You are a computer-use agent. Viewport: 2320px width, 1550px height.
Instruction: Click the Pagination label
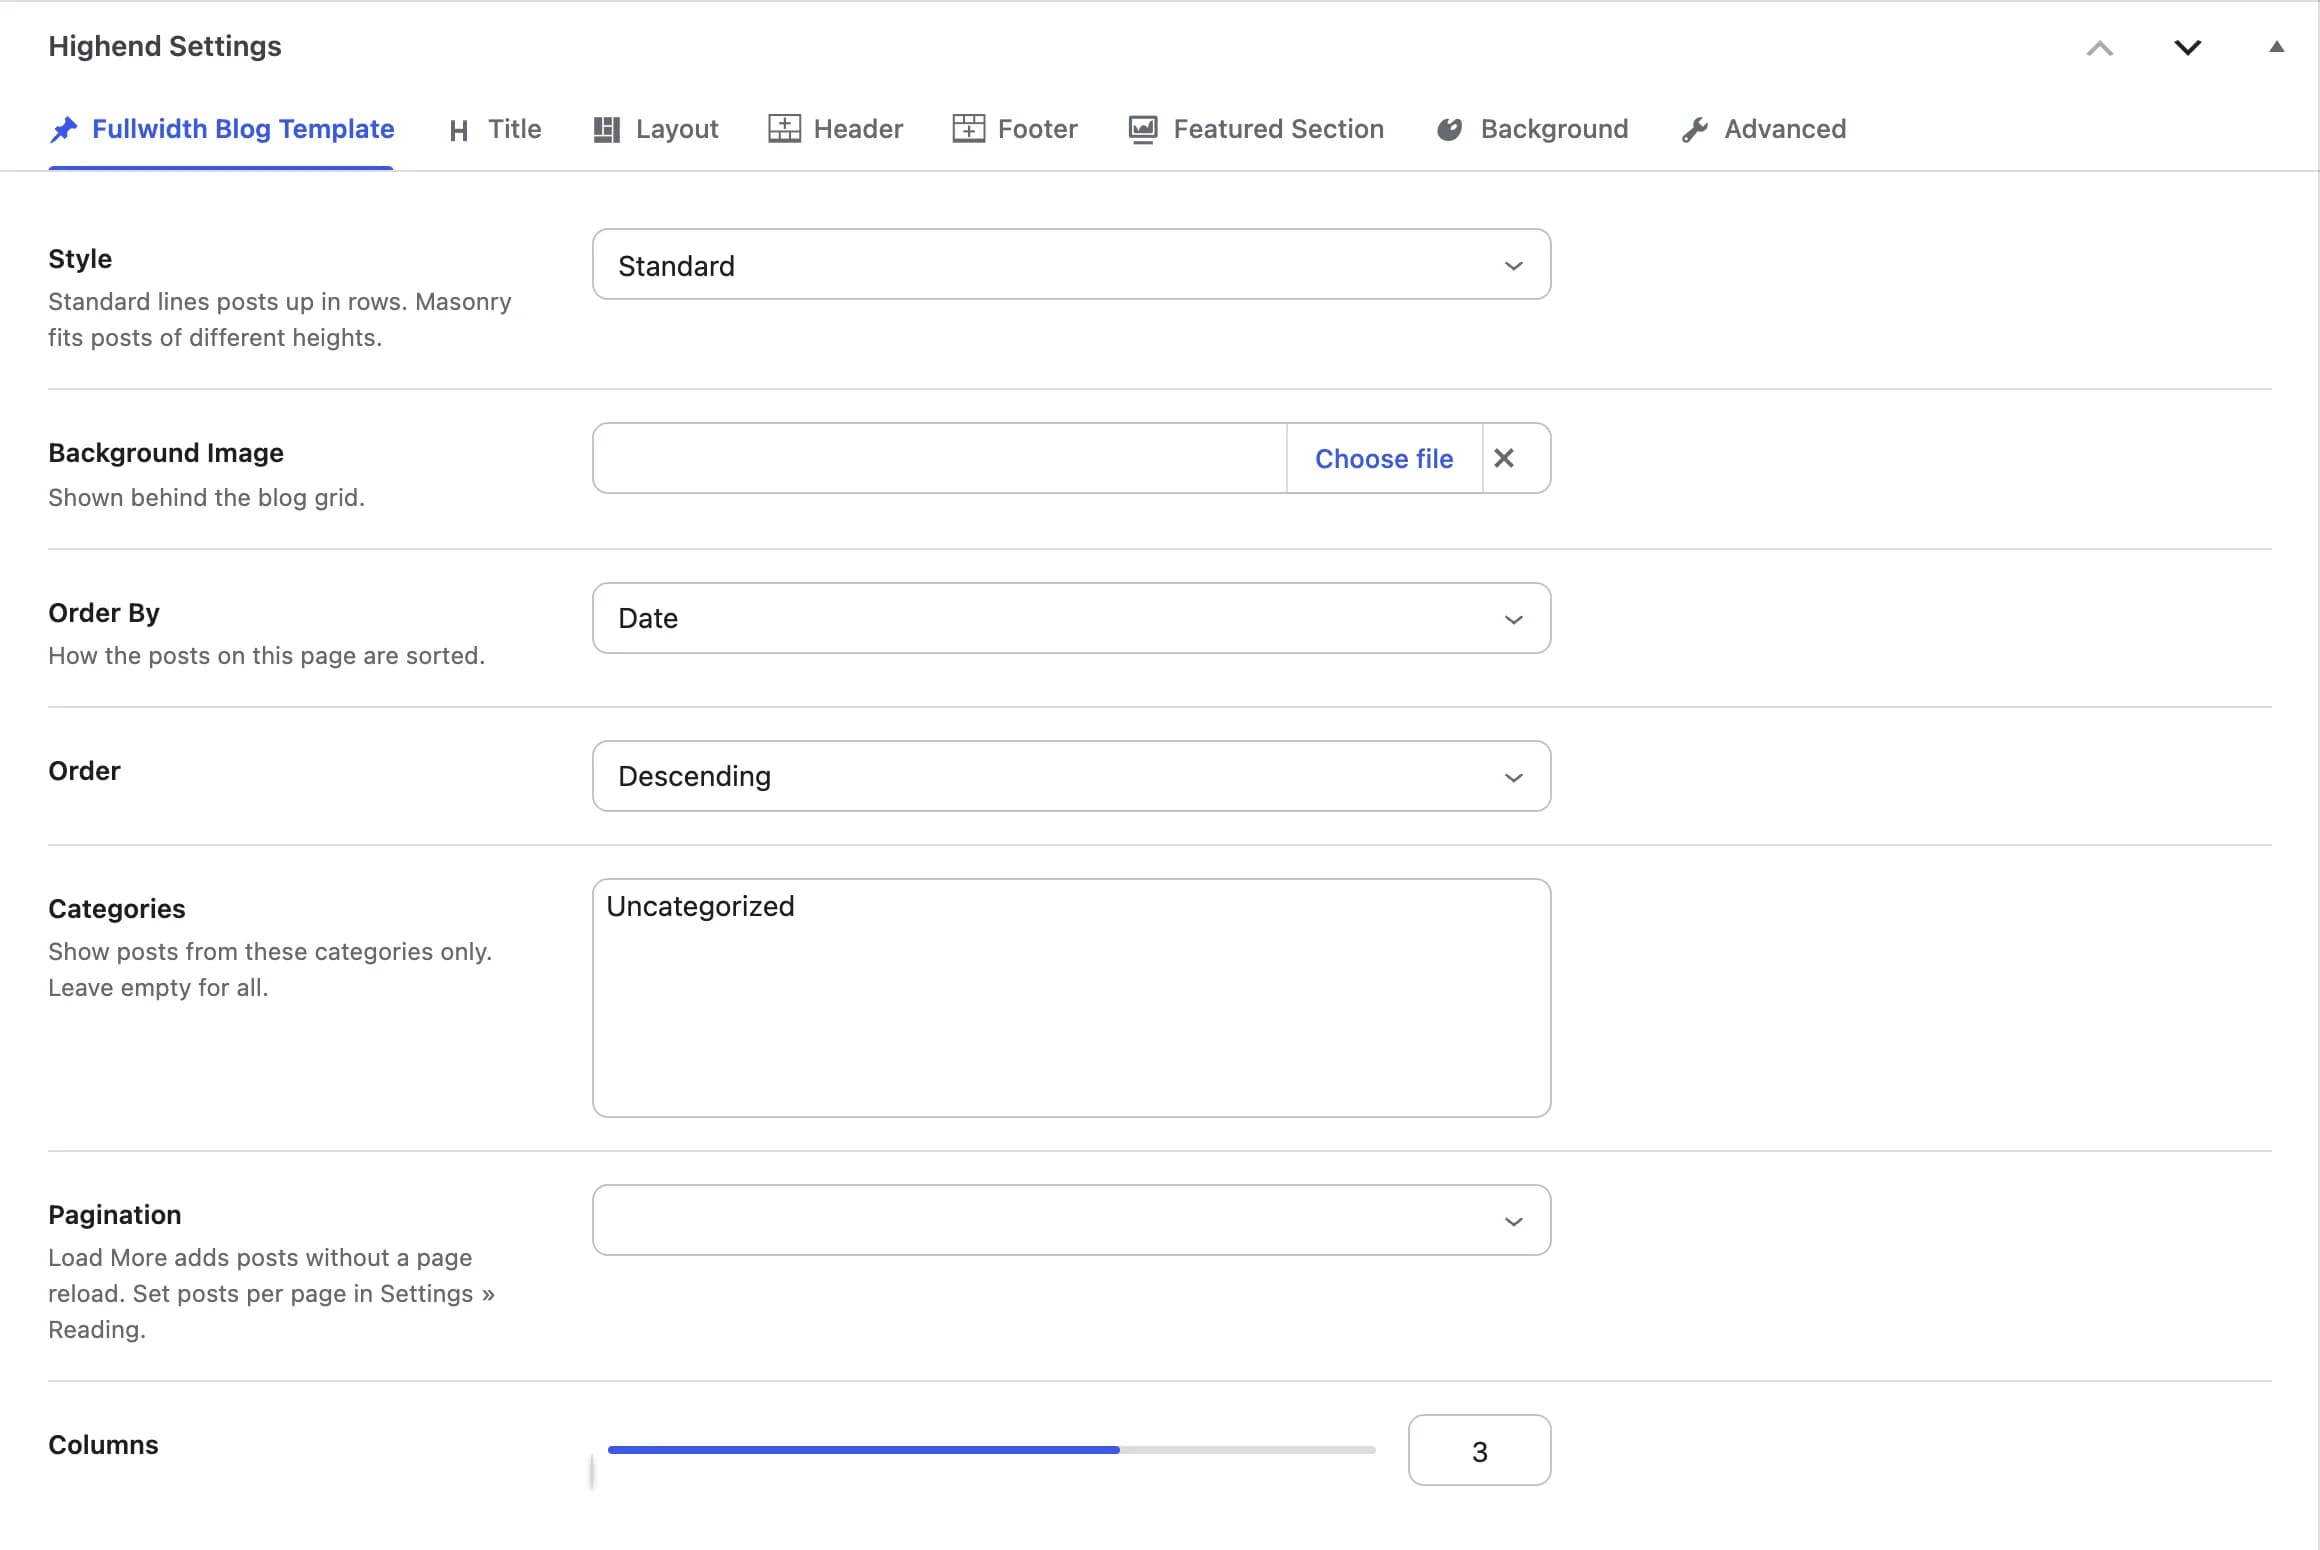coord(115,1215)
